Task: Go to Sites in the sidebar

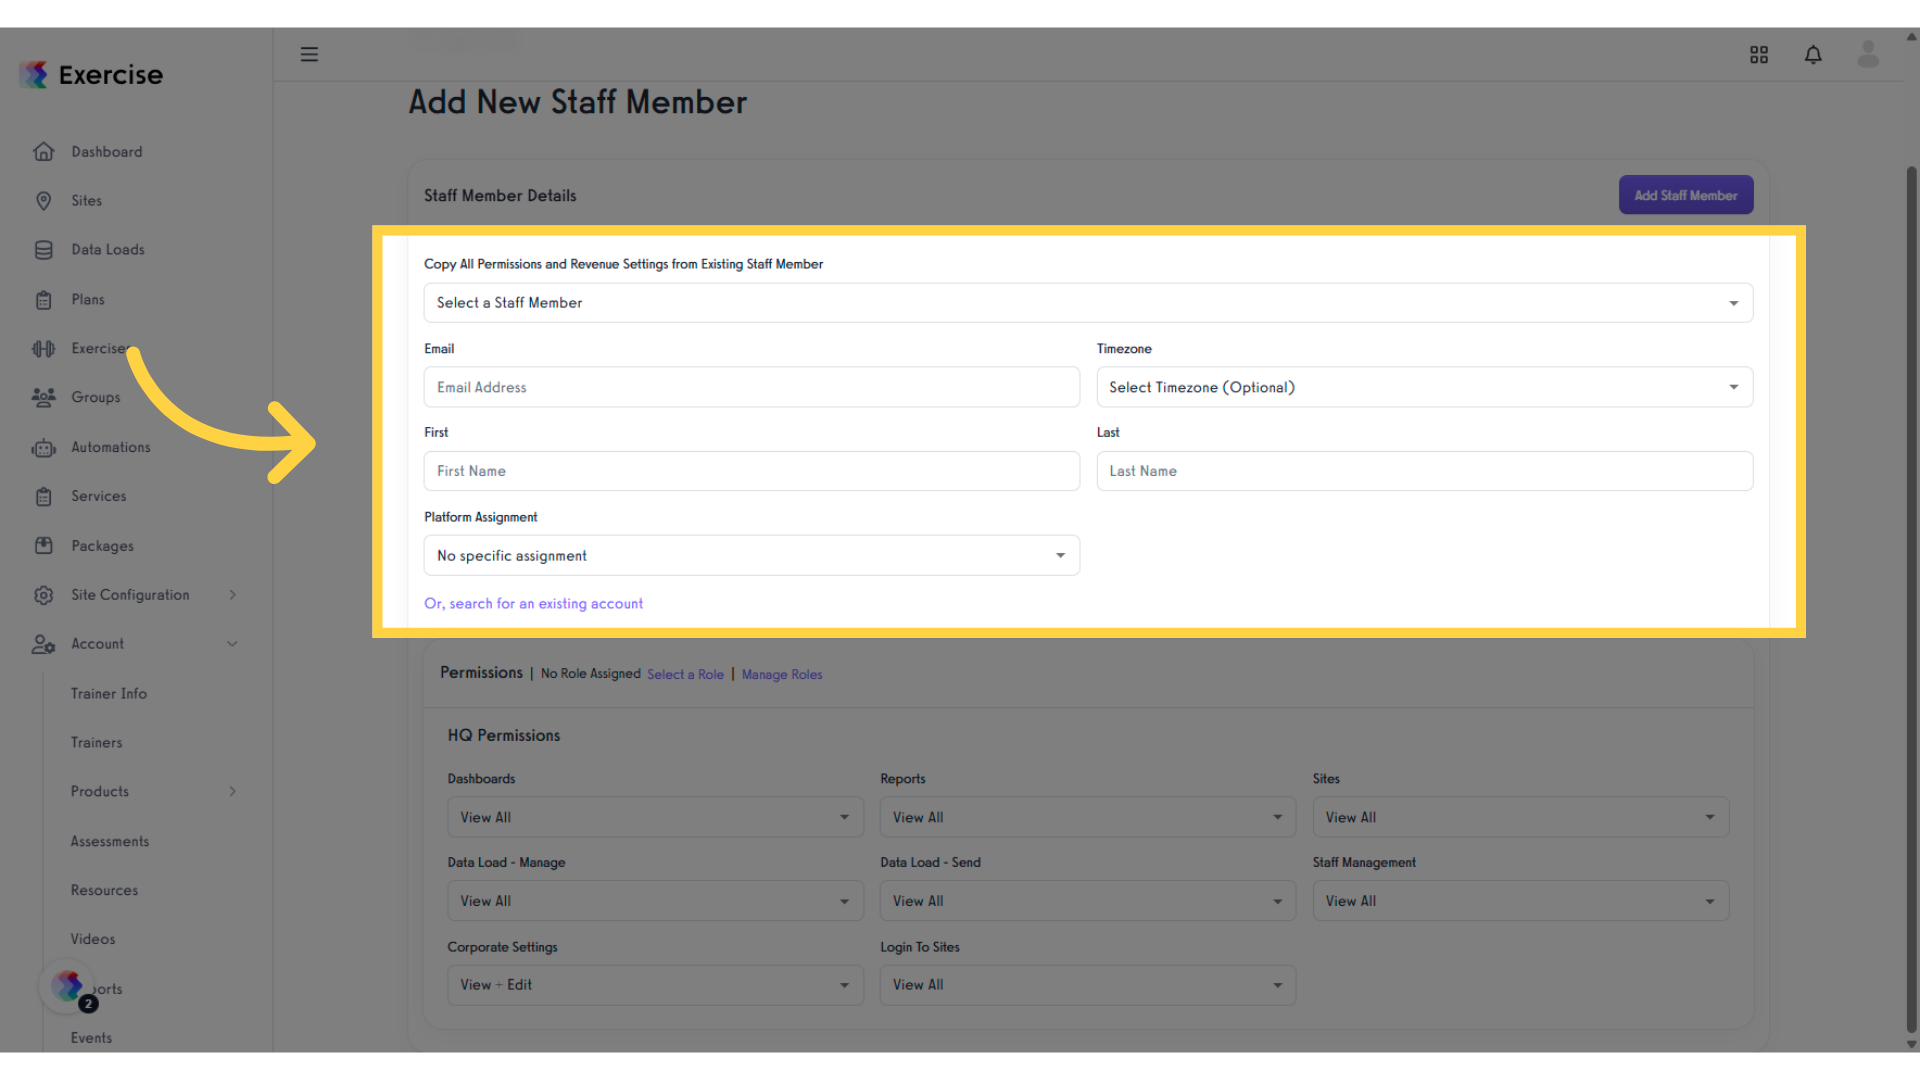Action: coord(87,201)
